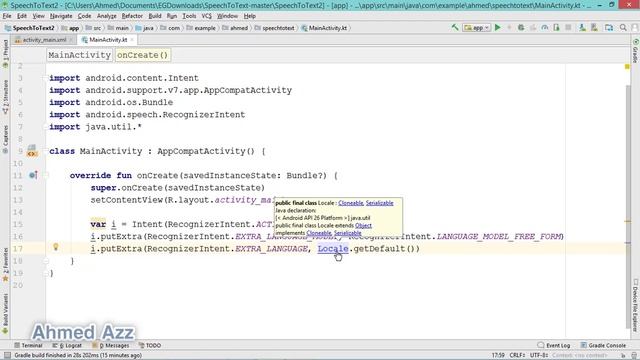Screen dimensions: 640x360
Task: Open the Build menu
Action: pyautogui.click(x=155, y=16)
